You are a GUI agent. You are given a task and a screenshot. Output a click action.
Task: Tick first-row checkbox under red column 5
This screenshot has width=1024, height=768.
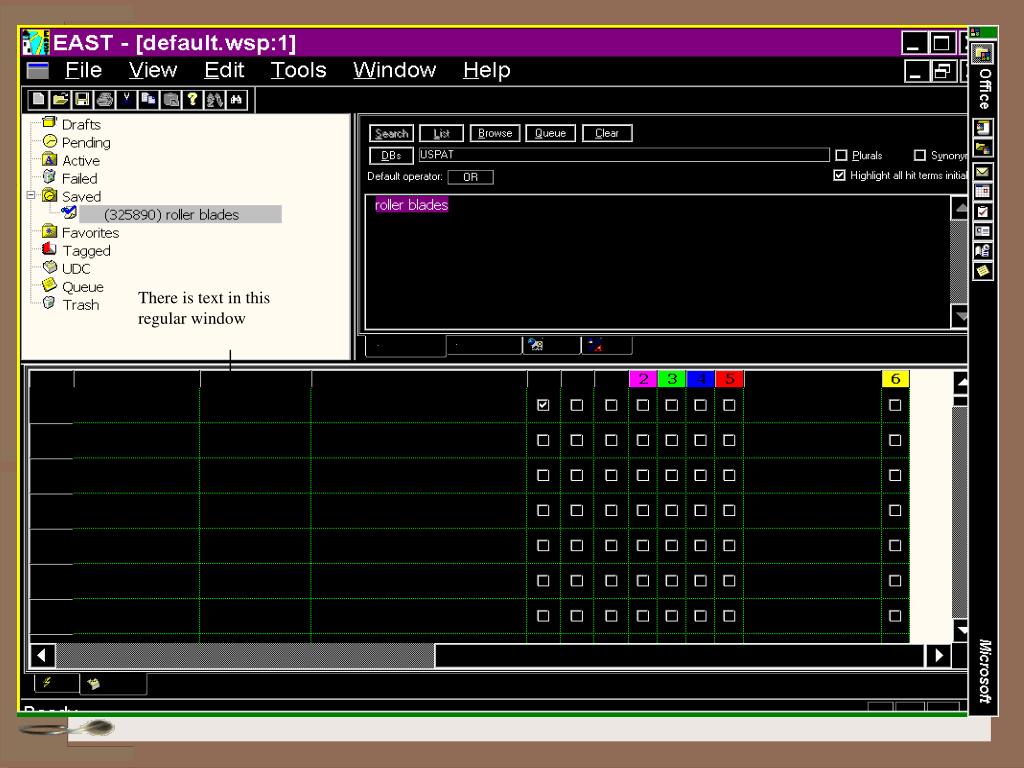pyautogui.click(x=729, y=405)
